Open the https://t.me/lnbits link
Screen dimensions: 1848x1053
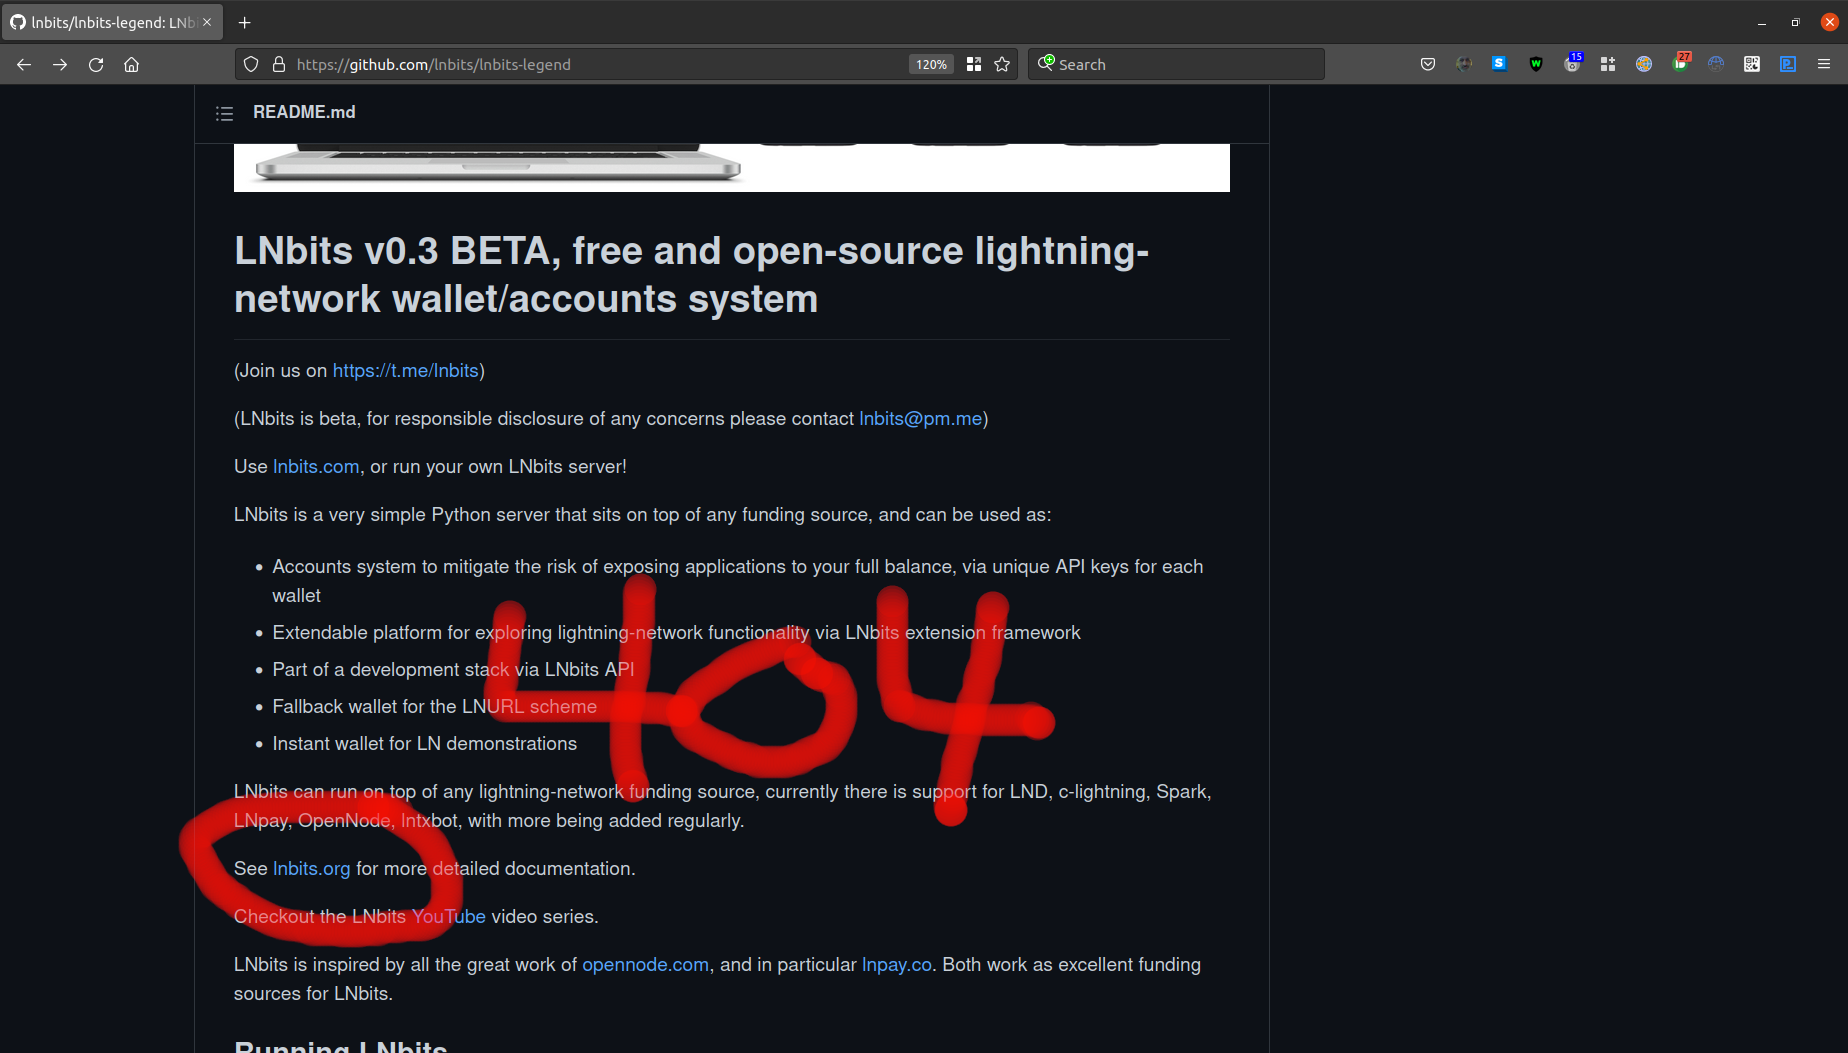click(x=406, y=370)
